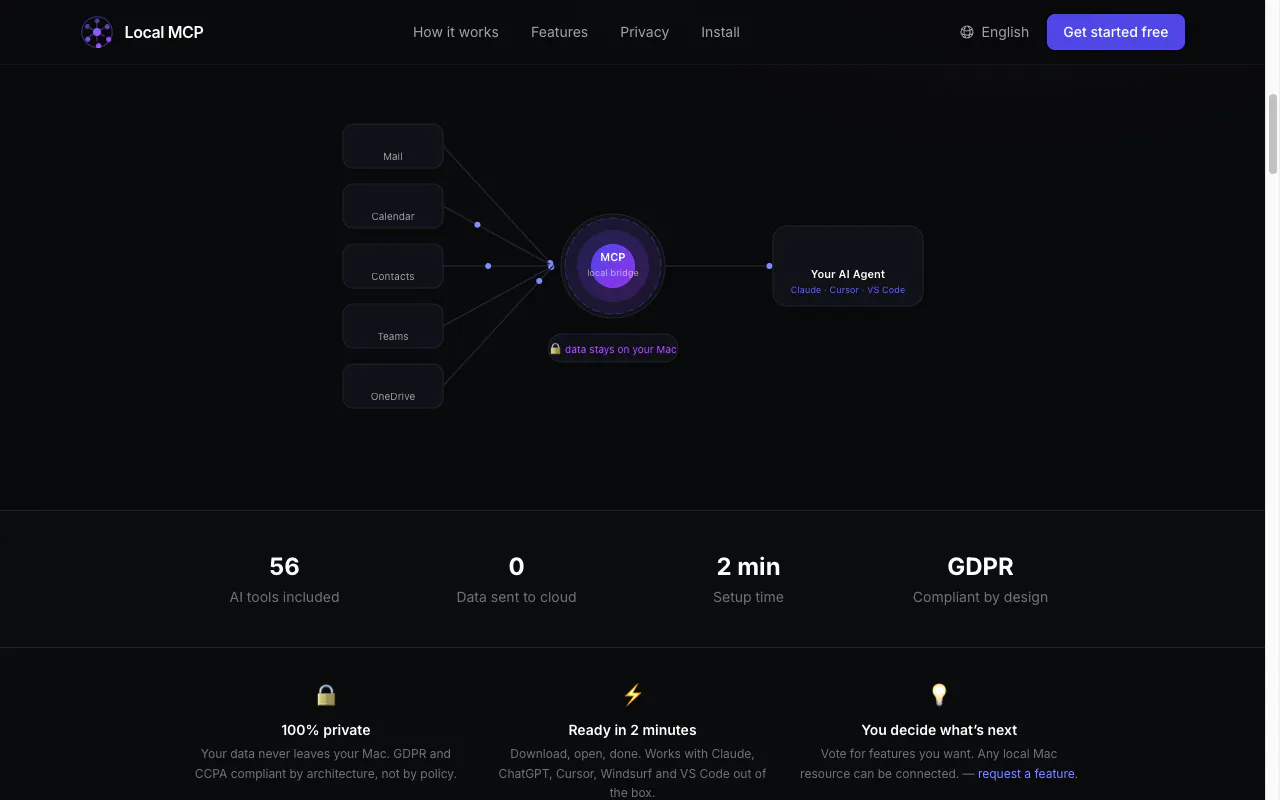The height and width of the screenshot is (800, 1280).
Task: Click the 56 statistic number
Action: [284, 566]
